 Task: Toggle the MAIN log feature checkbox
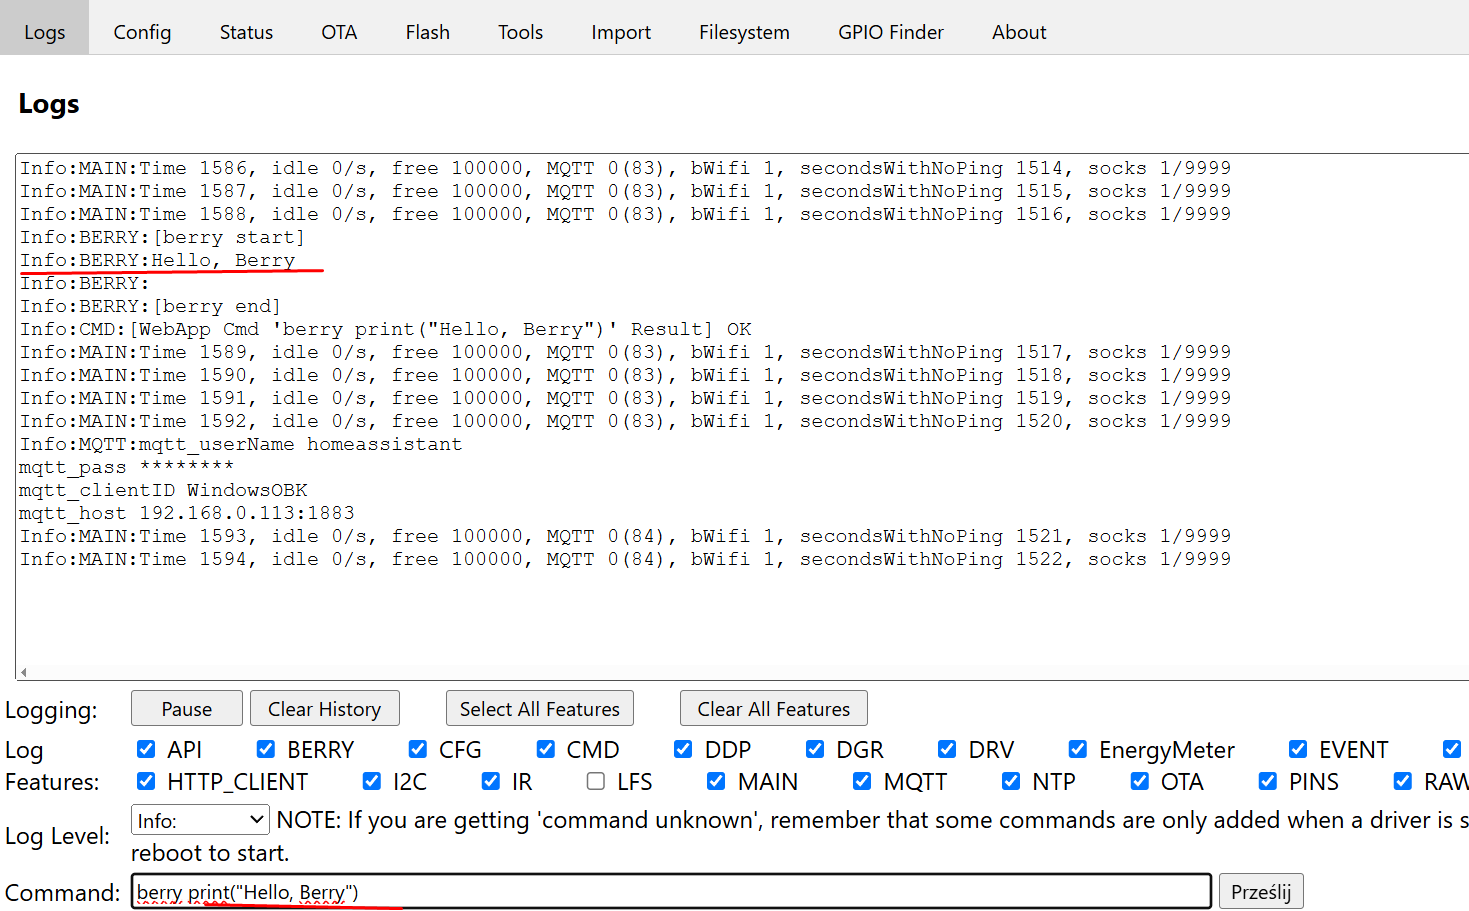716,781
